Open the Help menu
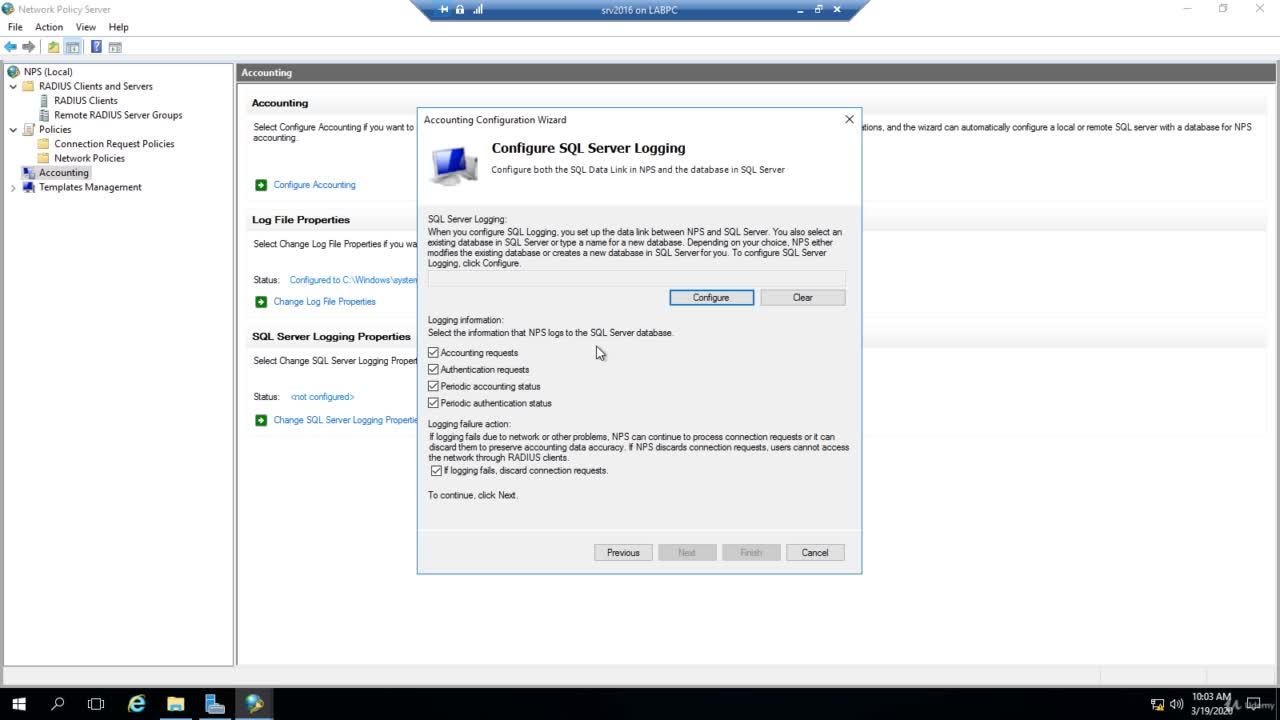Screen dimensions: 1280x720 point(119,27)
